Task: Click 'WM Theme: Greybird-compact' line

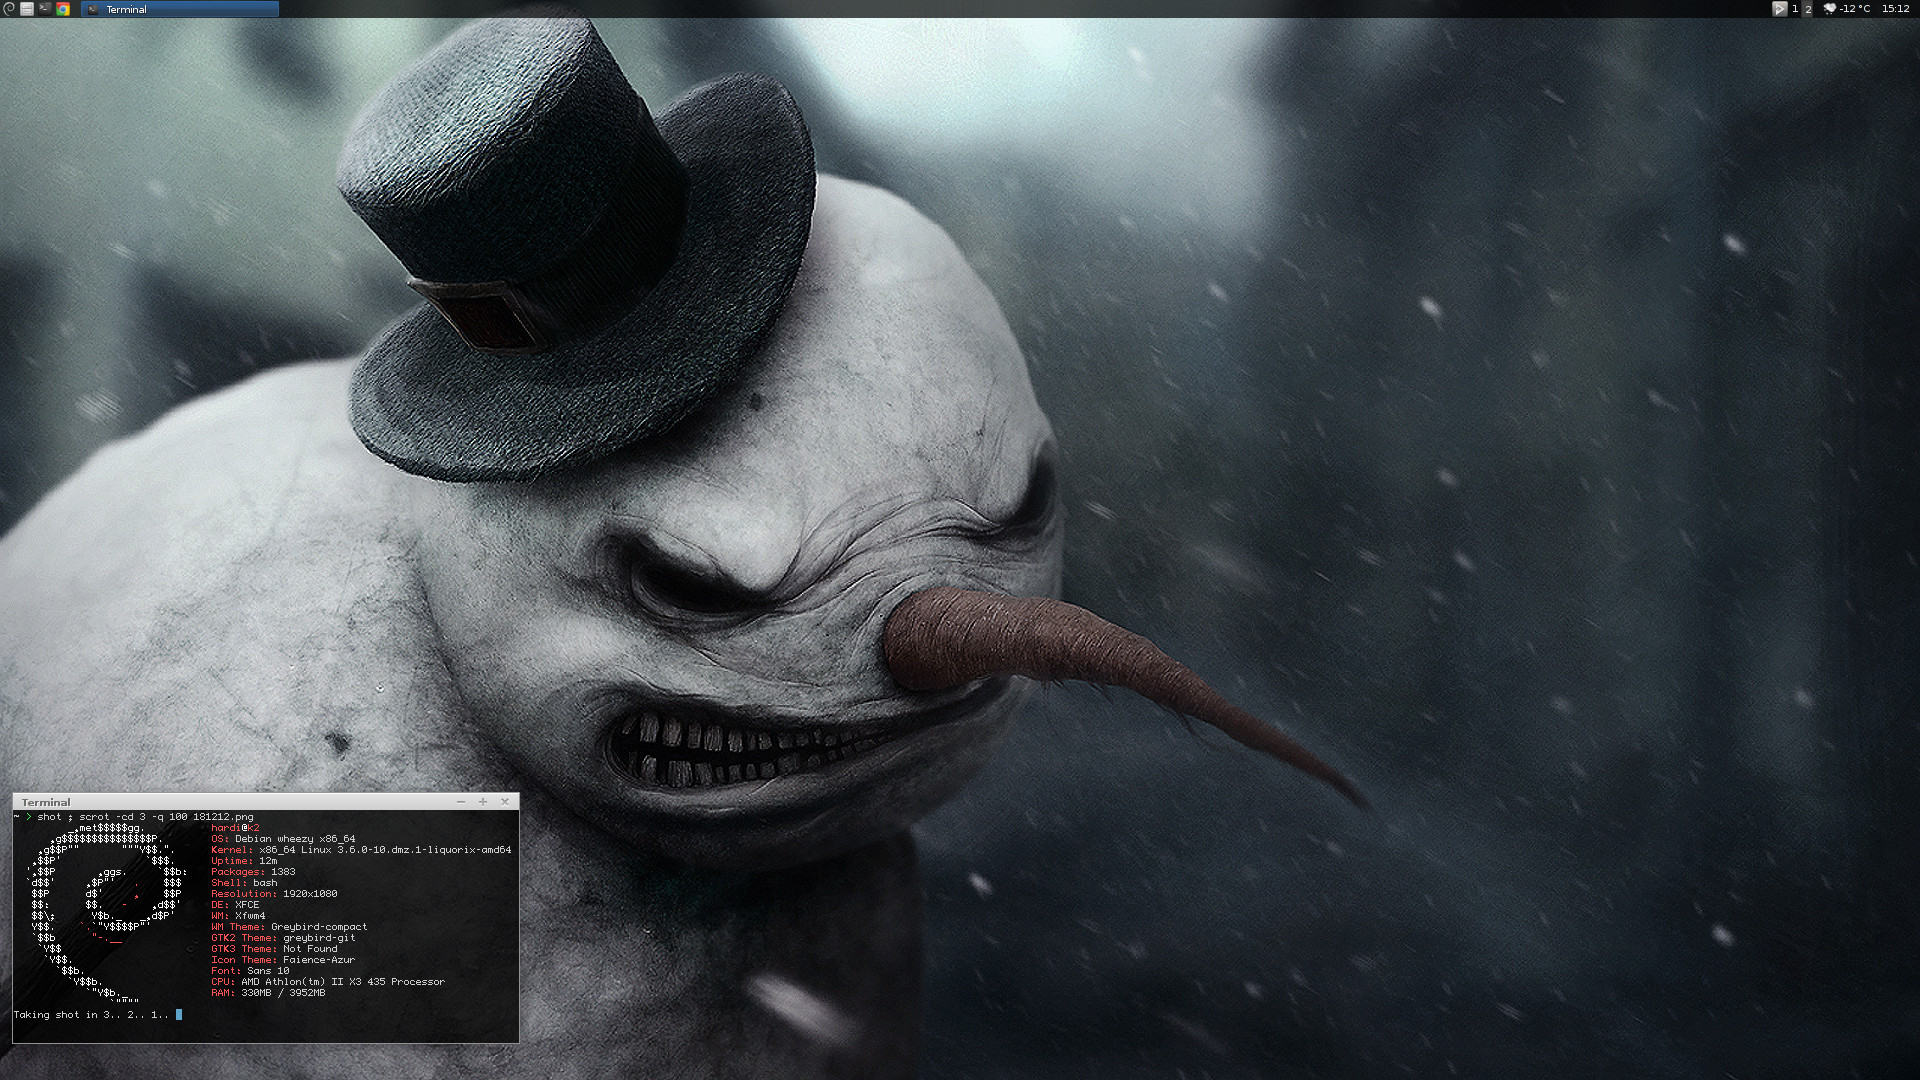Action: (289, 927)
